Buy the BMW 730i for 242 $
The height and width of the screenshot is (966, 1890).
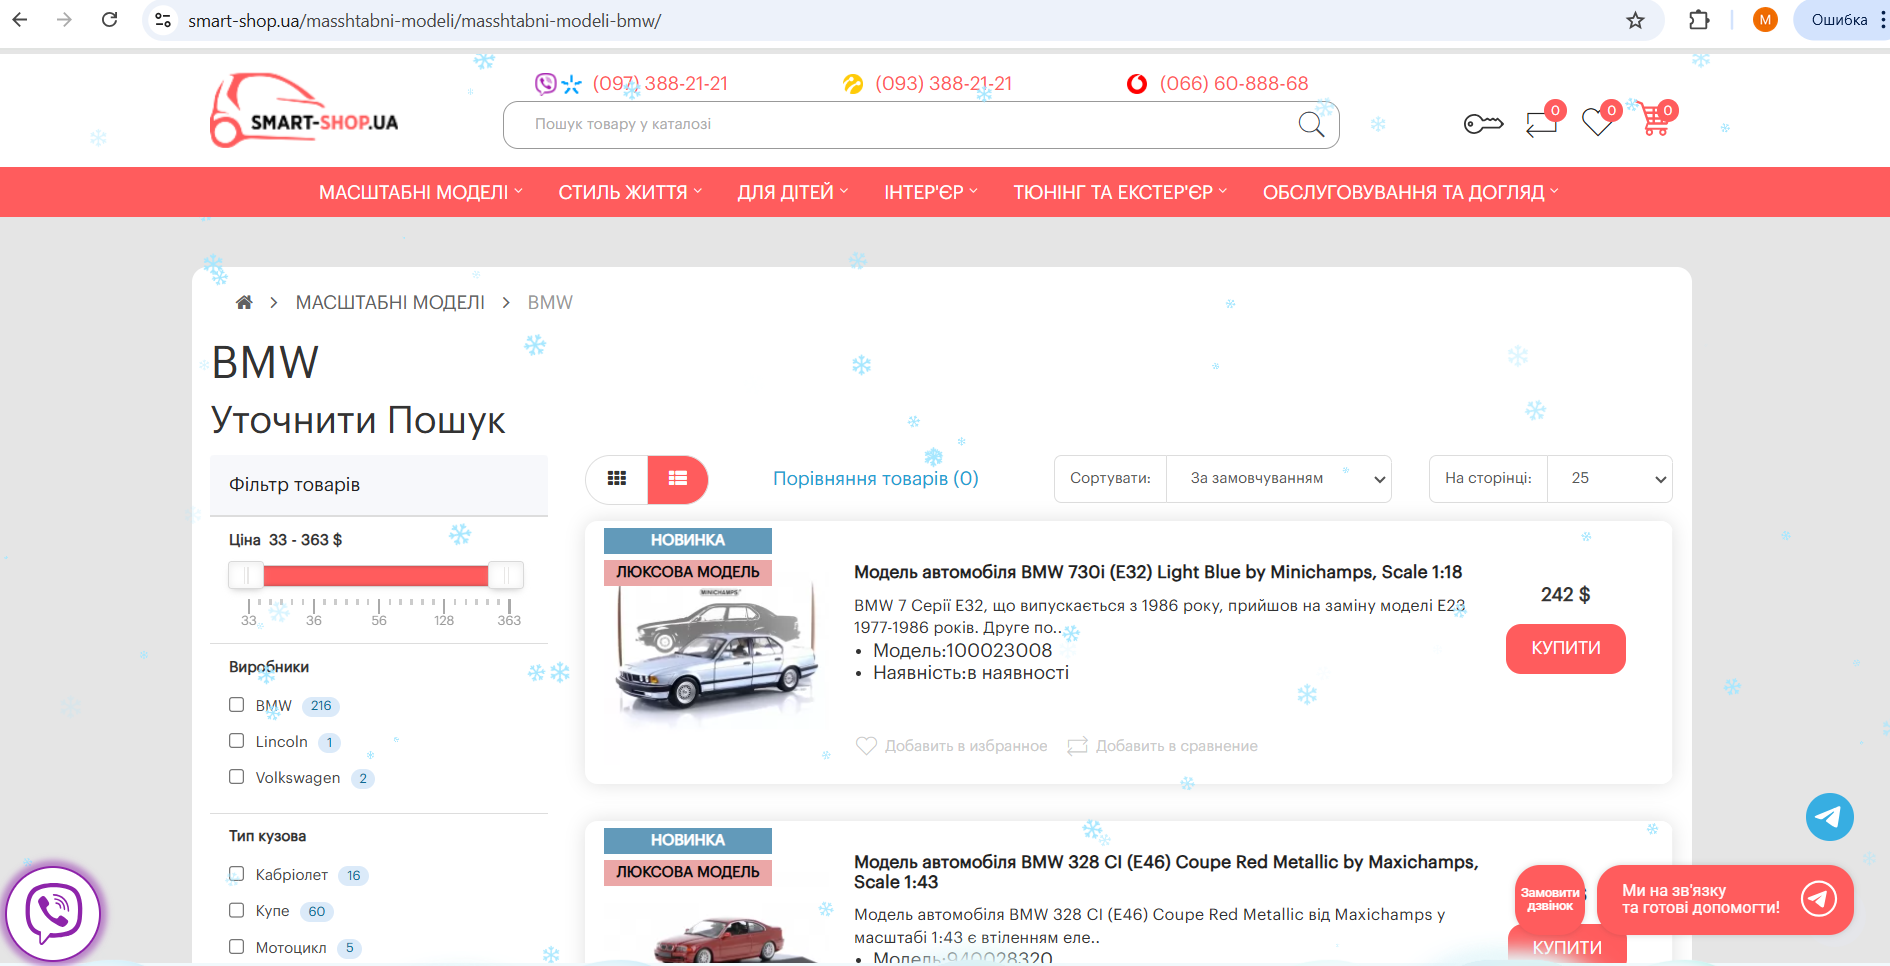[x=1566, y=649]
